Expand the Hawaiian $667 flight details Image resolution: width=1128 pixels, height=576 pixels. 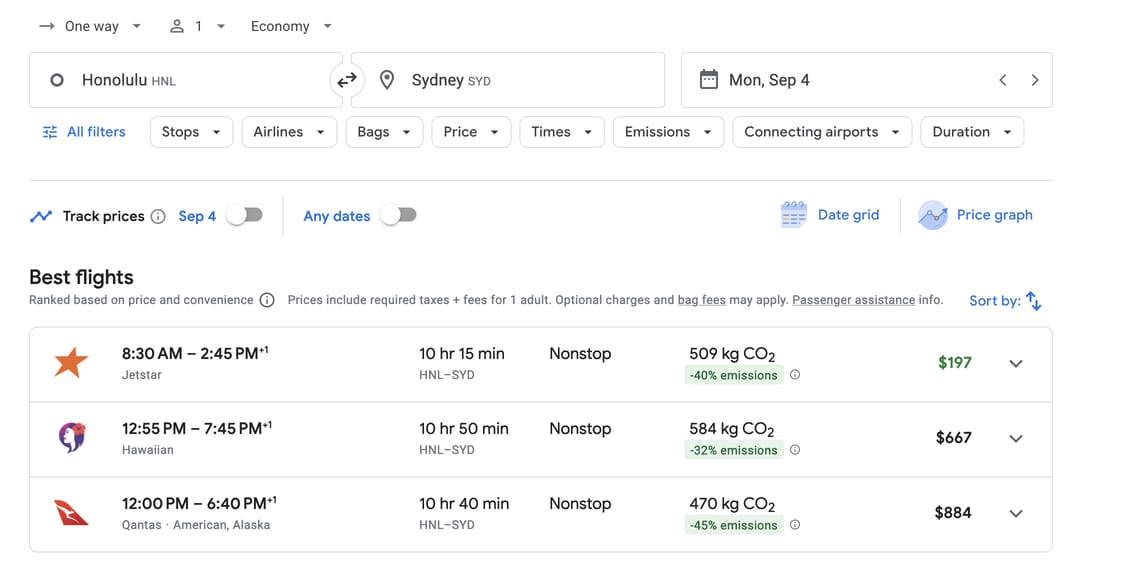click(1016, 438)
